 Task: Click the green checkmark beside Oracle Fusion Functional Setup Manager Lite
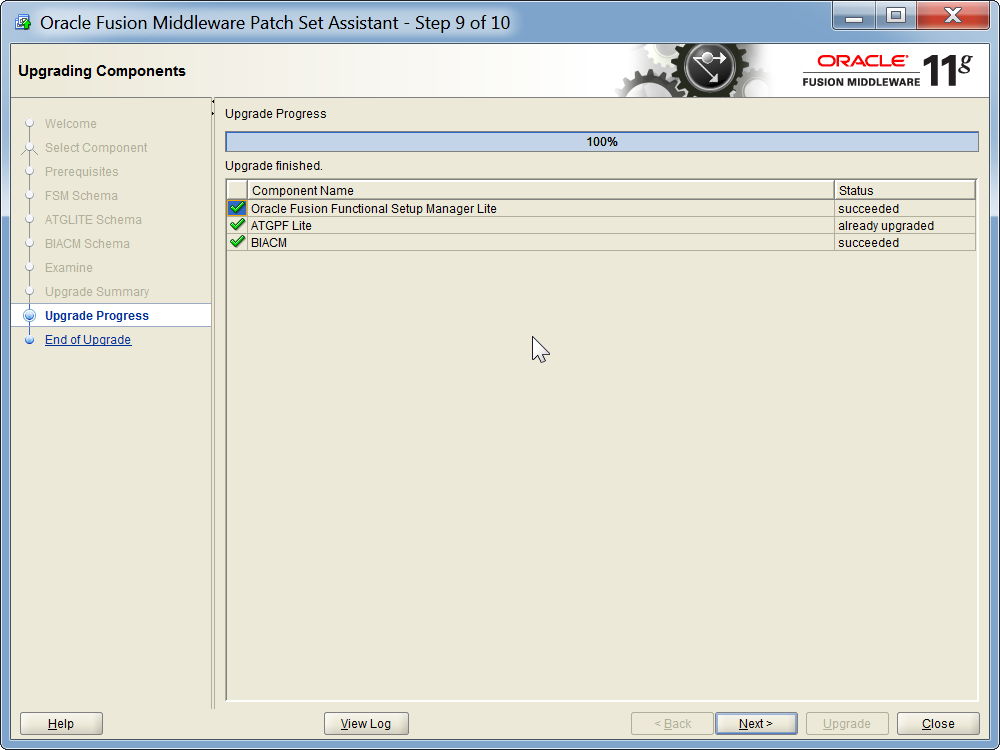click(x=237, y=208)
